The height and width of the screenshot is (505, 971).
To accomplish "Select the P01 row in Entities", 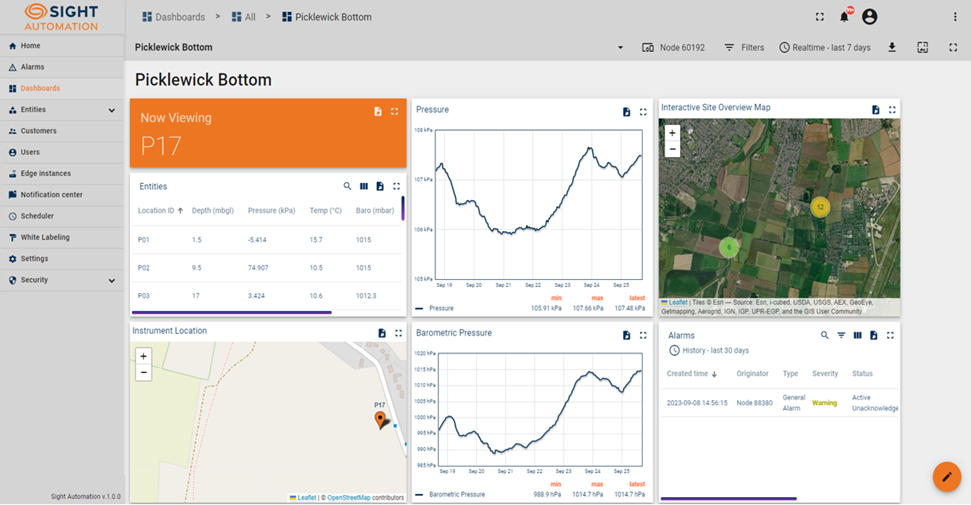I will pyautogui.click(x=267, y=240).
